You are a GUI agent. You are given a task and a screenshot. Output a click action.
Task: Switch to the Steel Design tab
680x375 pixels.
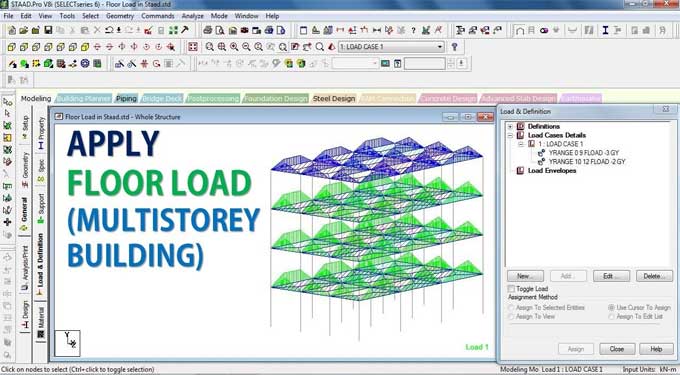point(334,99)
